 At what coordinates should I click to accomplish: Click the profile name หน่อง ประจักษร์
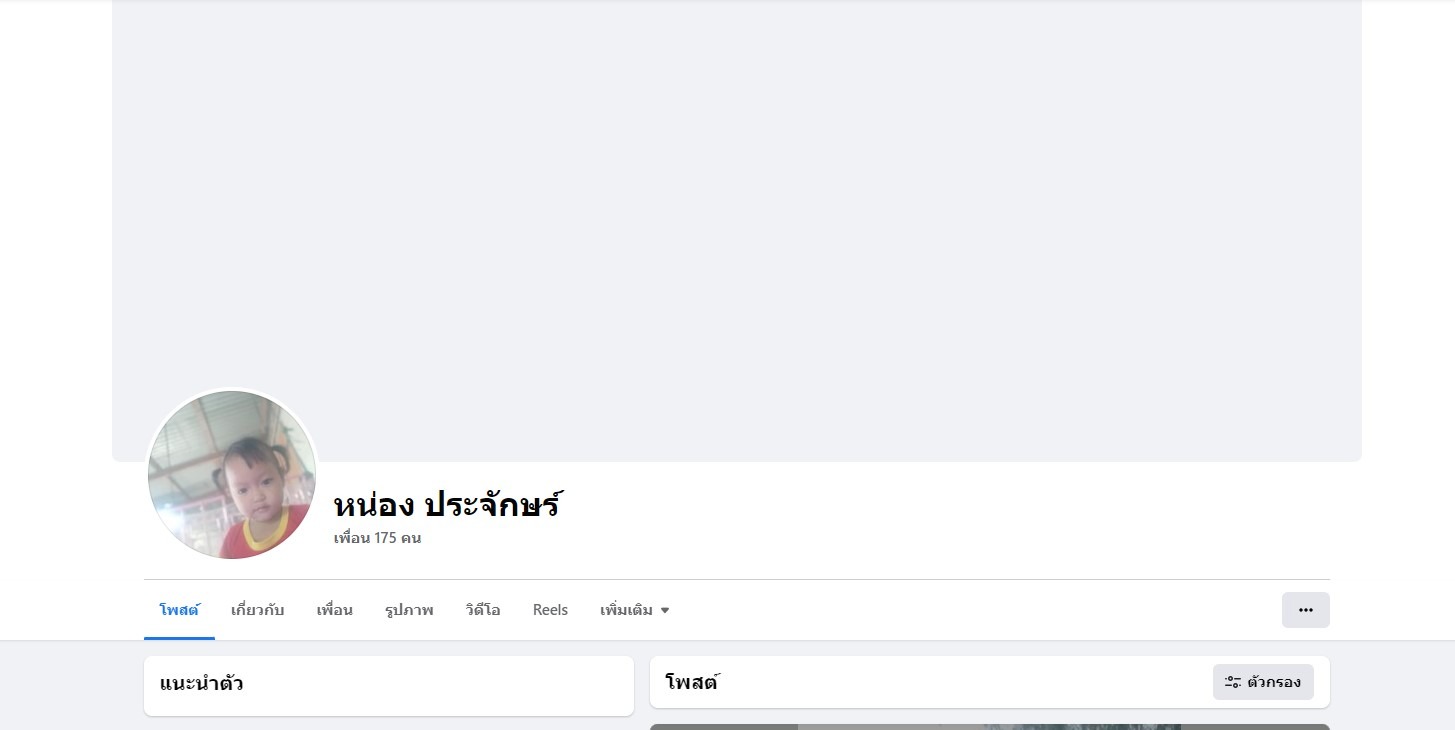tap(447, 504)
